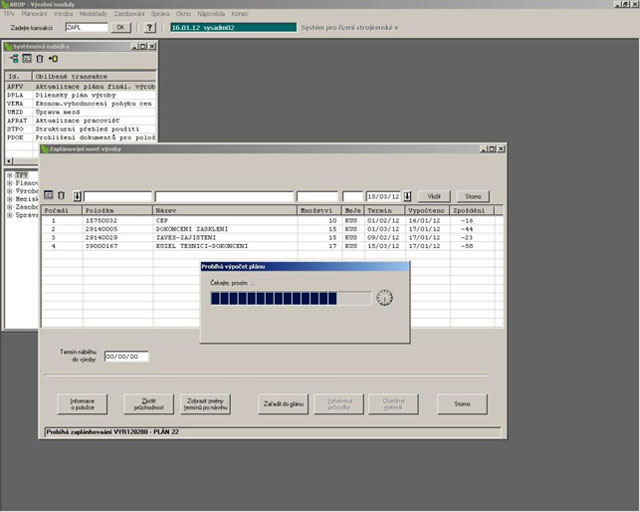This screenshot has height=512, width=640.
Task: Click the form icon in Zaplánování nové výroby toolbar
Action: coord(49,195)
